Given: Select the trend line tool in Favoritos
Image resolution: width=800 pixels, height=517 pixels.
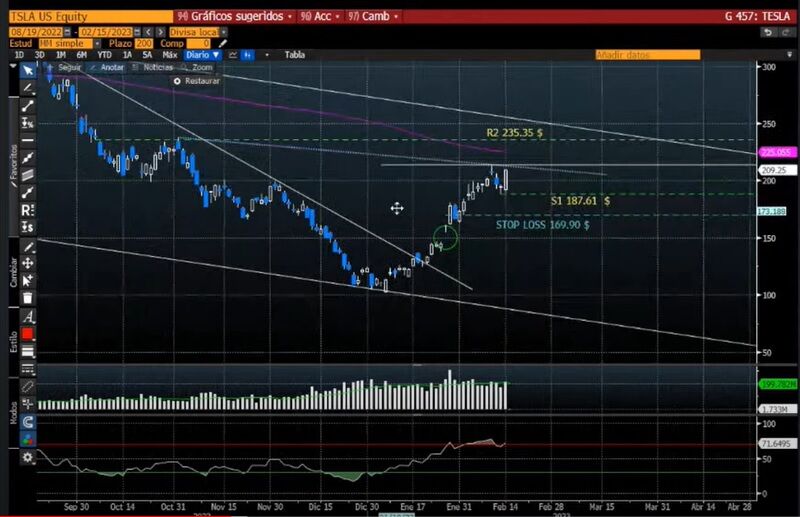Looking at the screenshot, I should coord(28,106).
